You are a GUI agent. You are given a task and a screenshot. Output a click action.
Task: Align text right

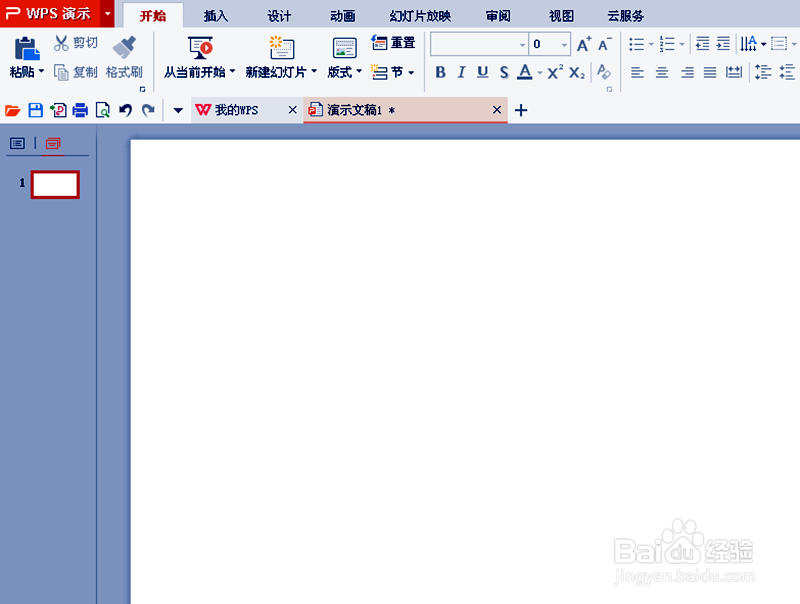[687, 72]
